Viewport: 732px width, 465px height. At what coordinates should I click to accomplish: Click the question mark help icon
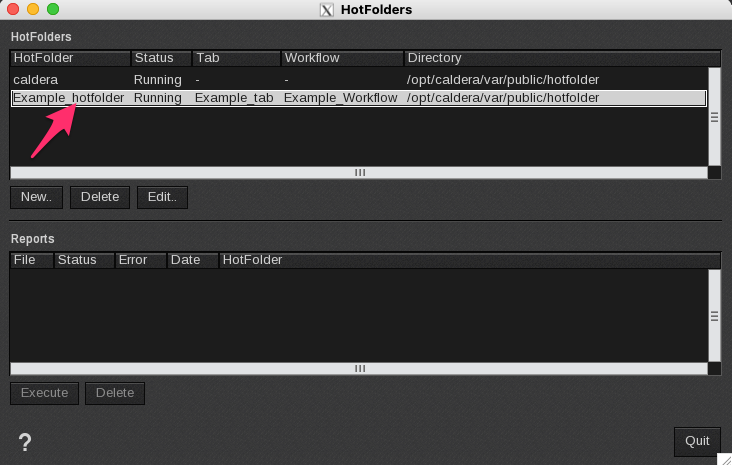[x=25, y=442]
